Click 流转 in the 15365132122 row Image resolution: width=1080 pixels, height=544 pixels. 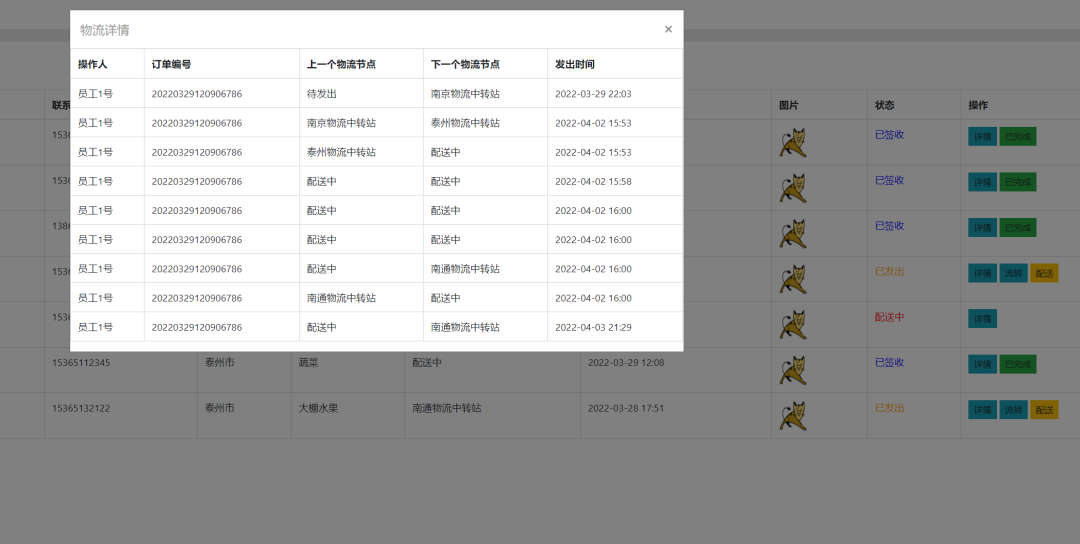click(1013, 410)
